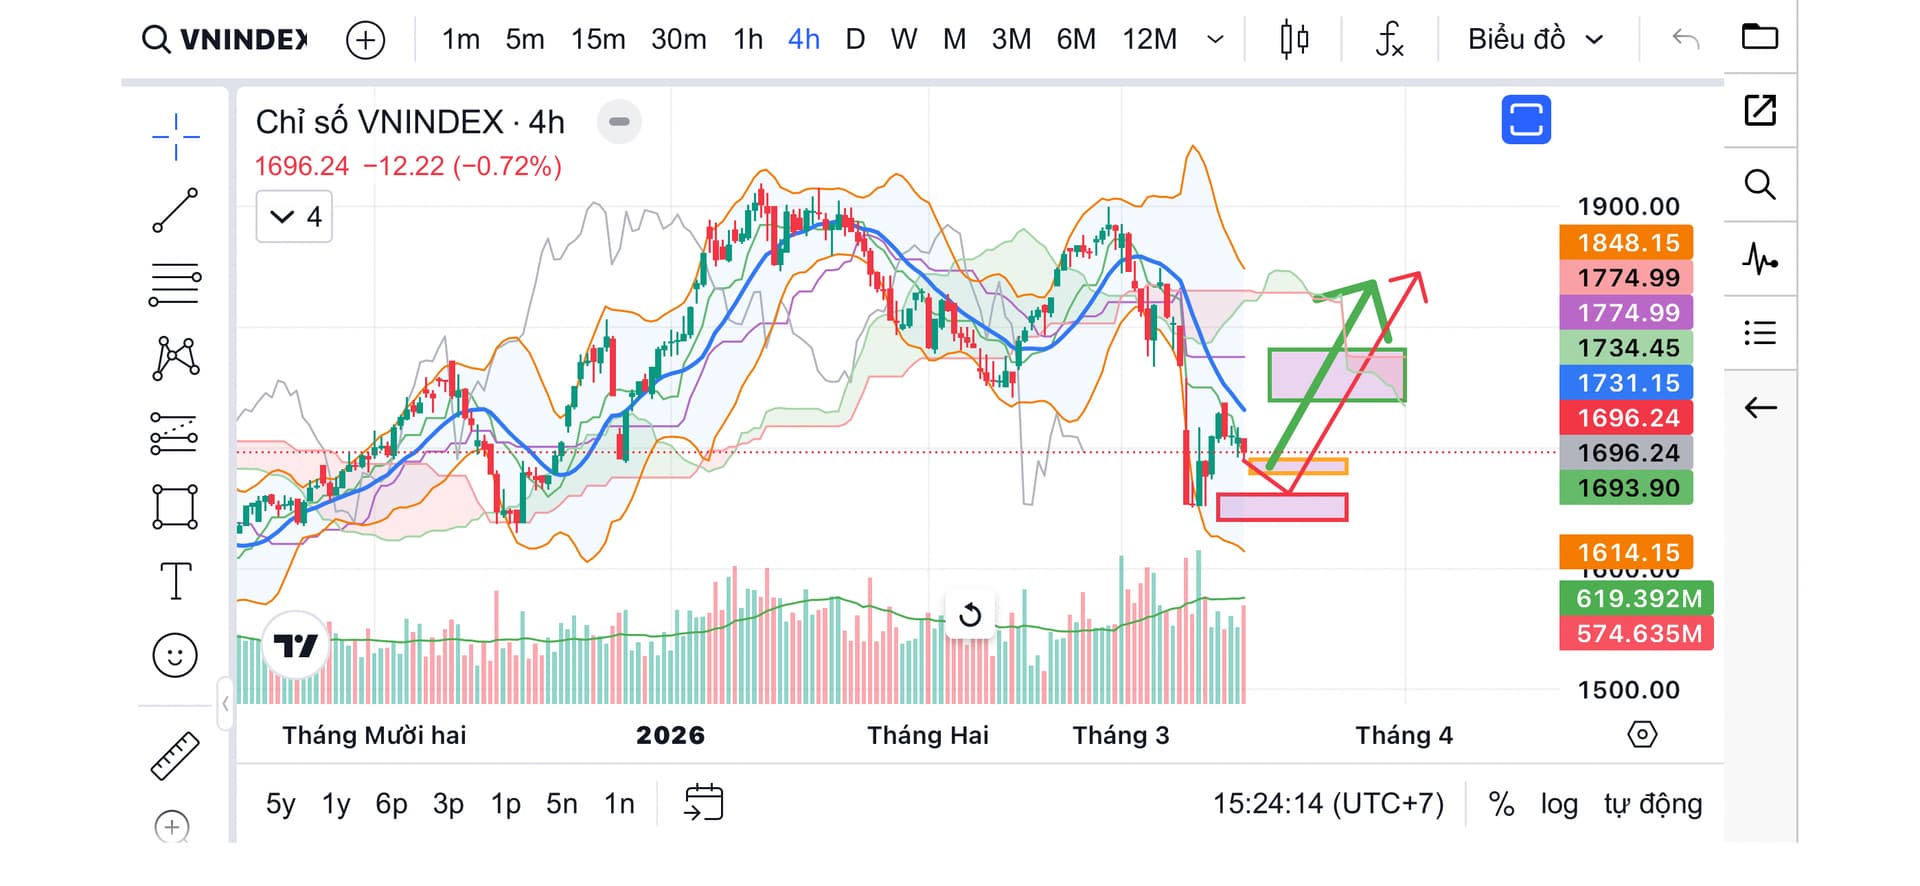The image size is (1920, 886).
Task: Click the go-to-date calendar icon
Action: [704, 803]
